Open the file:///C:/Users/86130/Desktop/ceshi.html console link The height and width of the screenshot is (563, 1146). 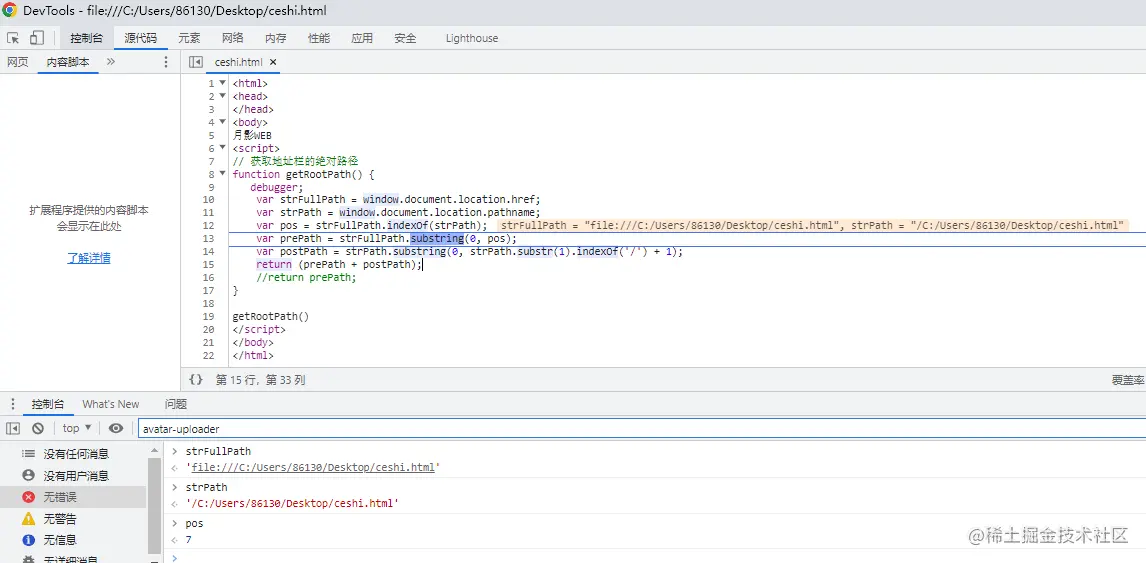click(x=312, y=467)
